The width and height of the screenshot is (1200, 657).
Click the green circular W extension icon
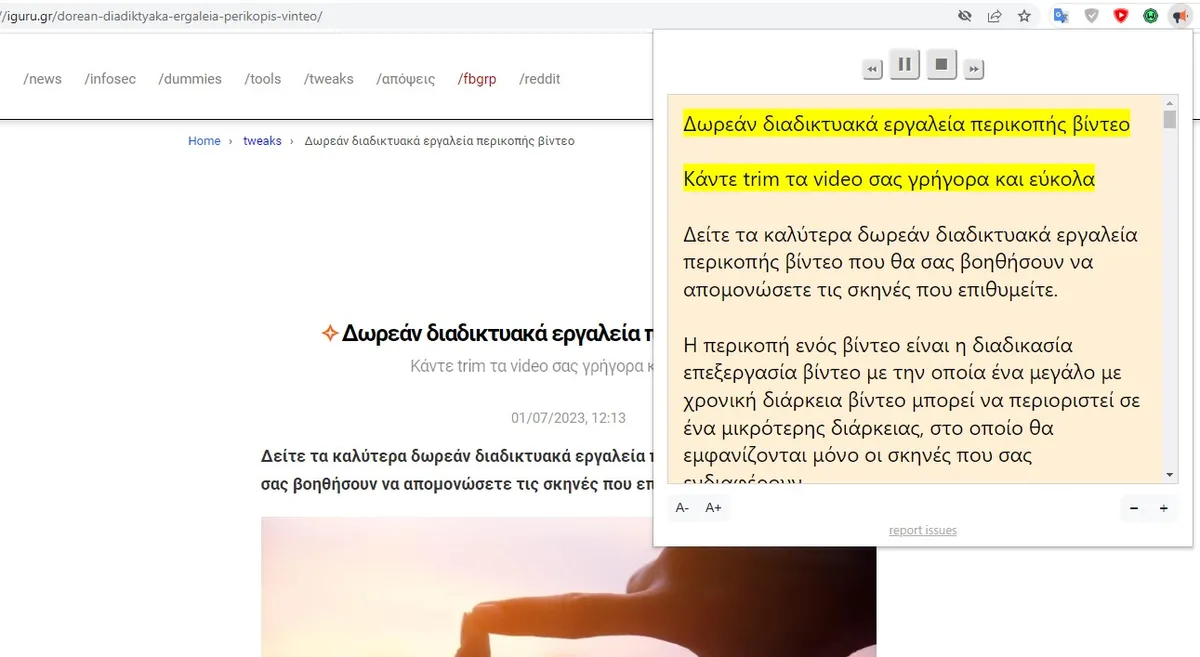tap(1151, 16)
